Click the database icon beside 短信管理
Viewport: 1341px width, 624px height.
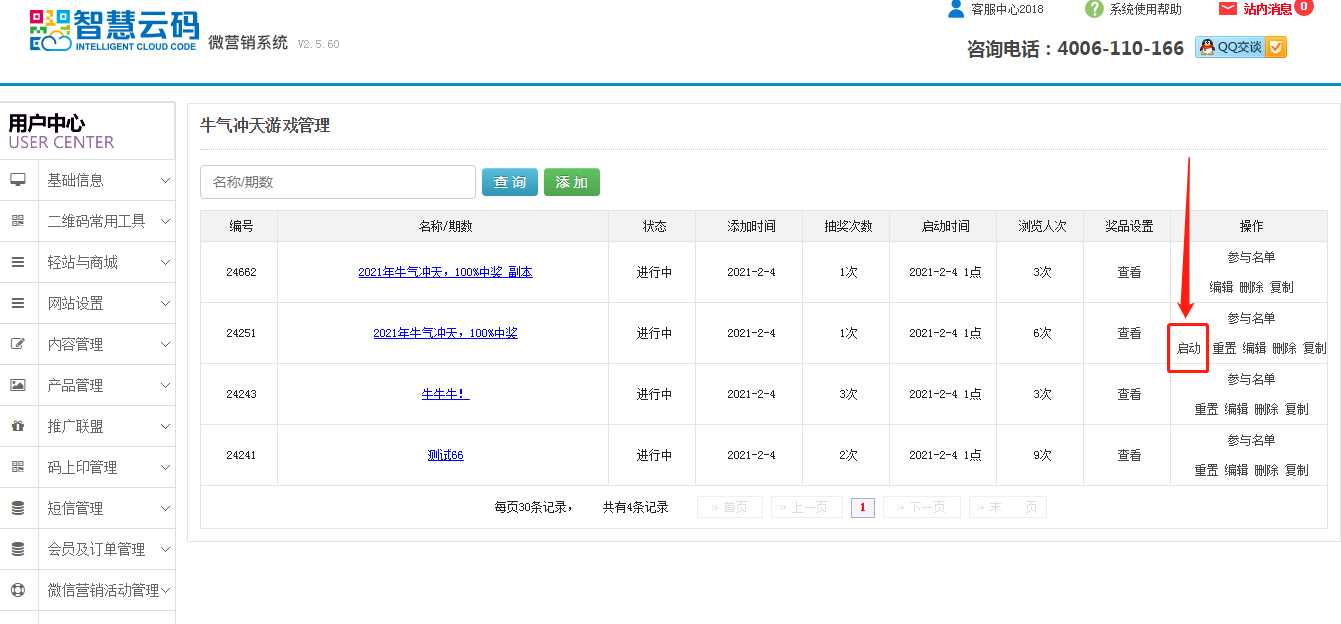tap(18, 508)
